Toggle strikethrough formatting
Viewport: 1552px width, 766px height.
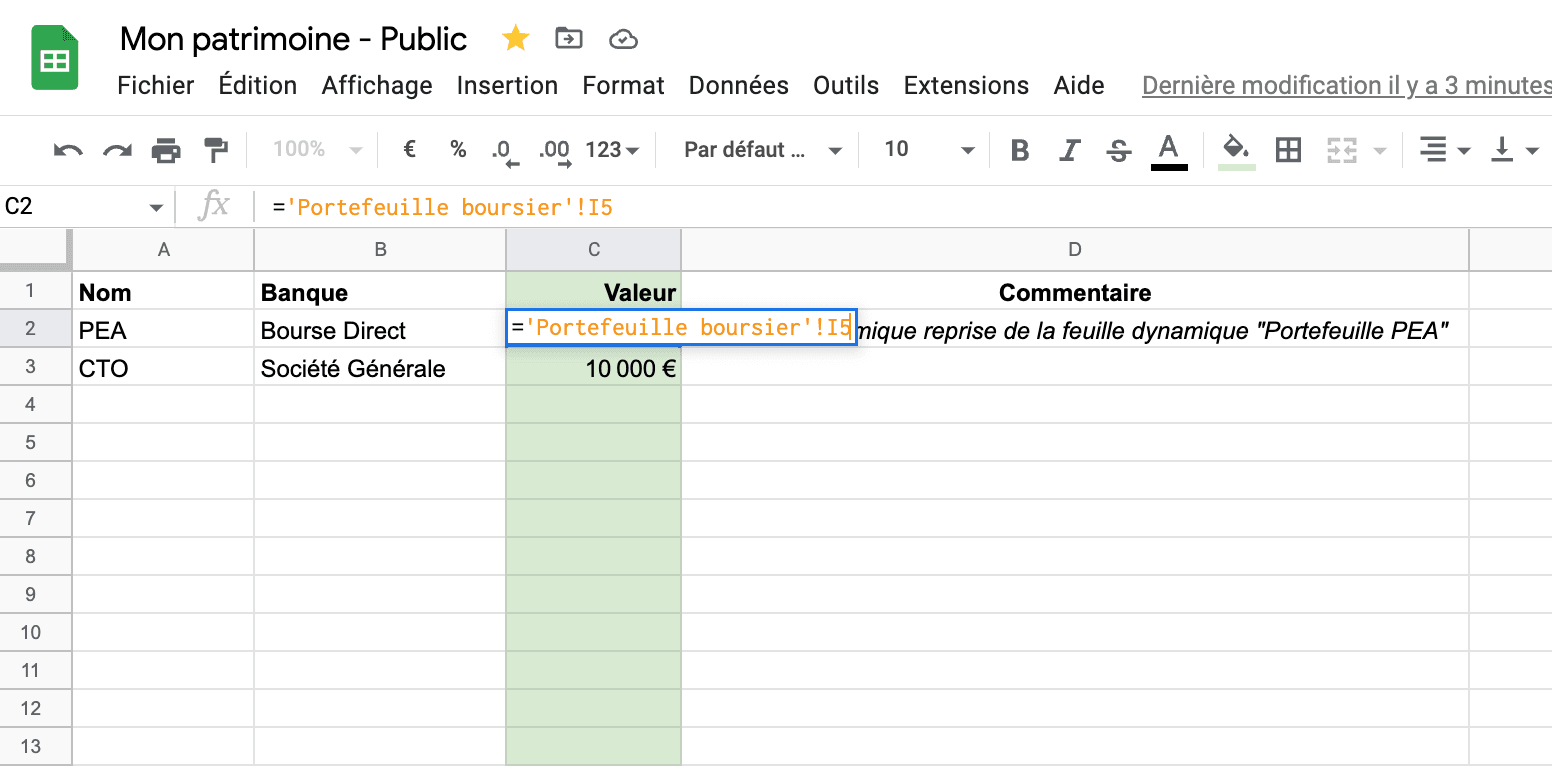click(1119, 150)
